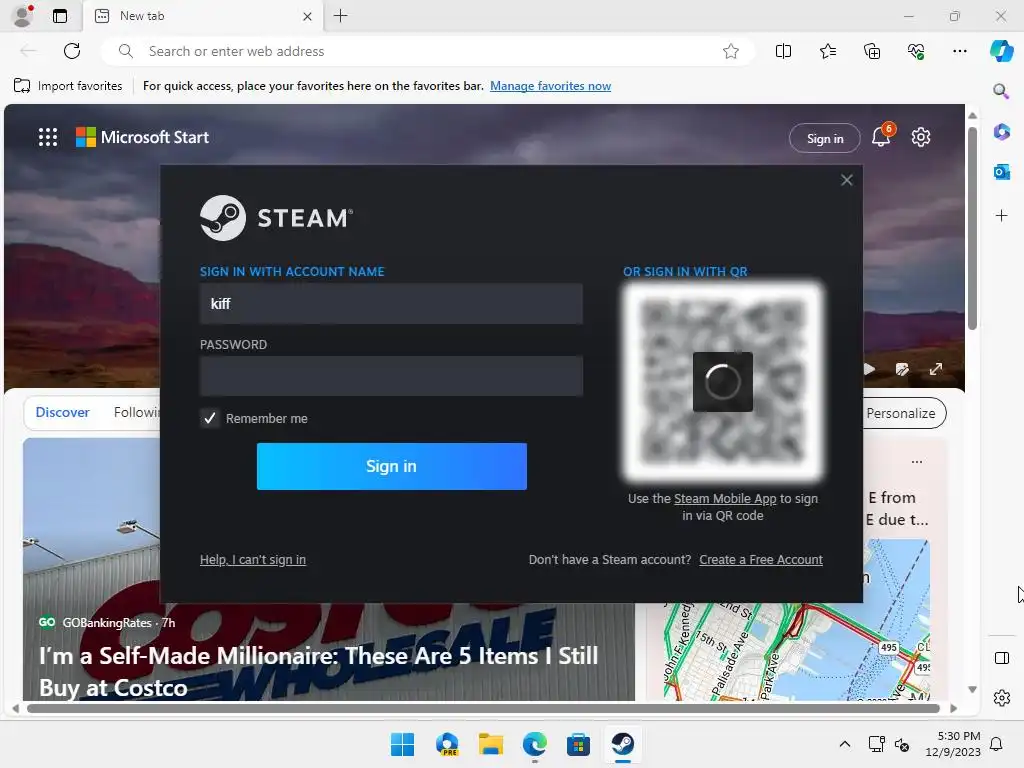
Task: Select the New tab browser tab
Action: (202, 16)
